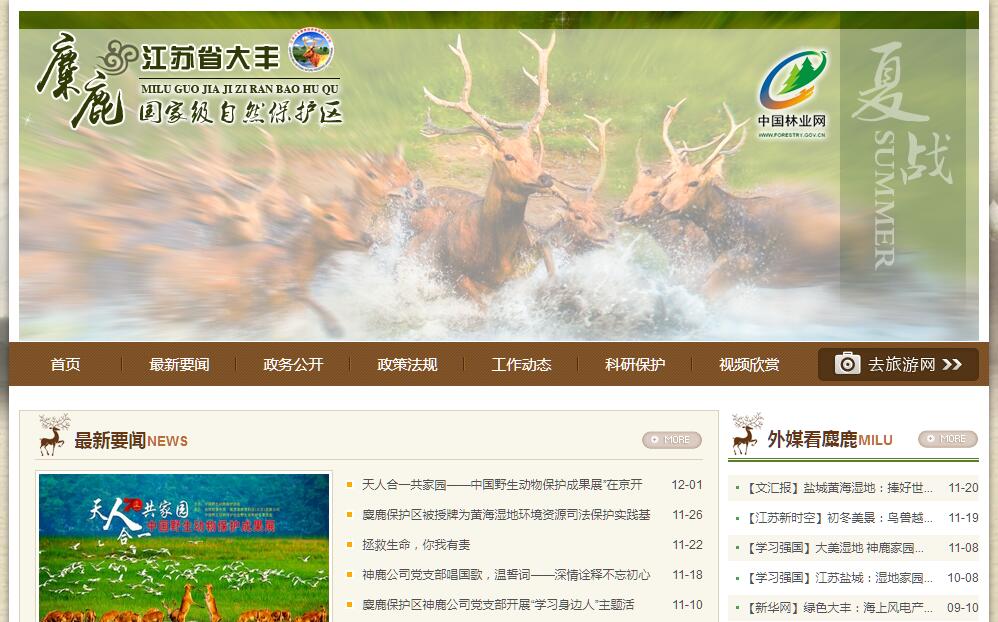
Task: Click the 外媒看麋鹿MILU section heading
Action: pyautogui.click(x=829, y=439)
